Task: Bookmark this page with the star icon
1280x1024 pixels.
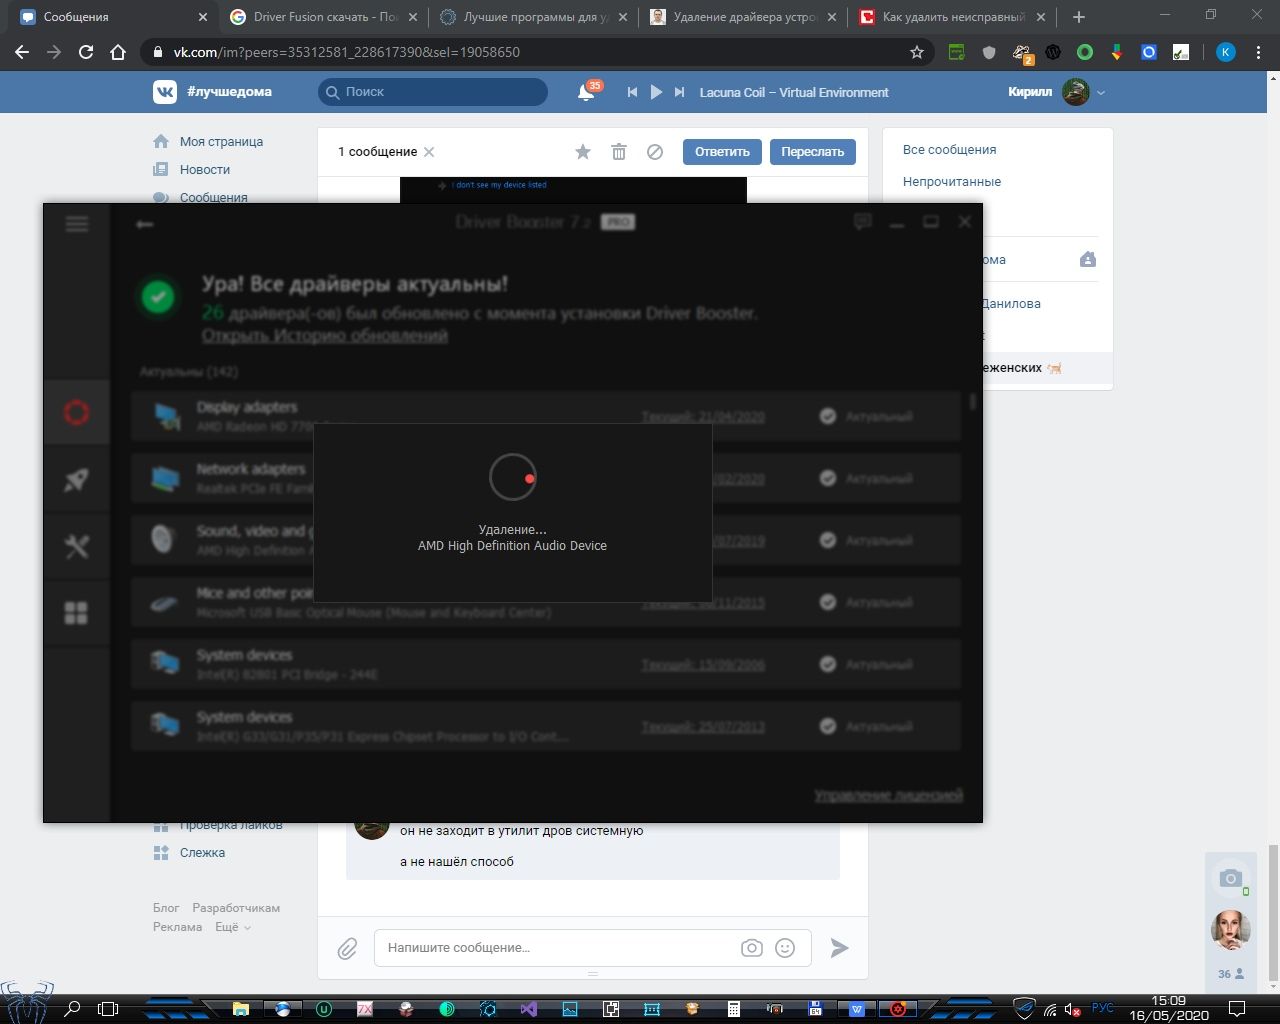Action: pos(917,52)
